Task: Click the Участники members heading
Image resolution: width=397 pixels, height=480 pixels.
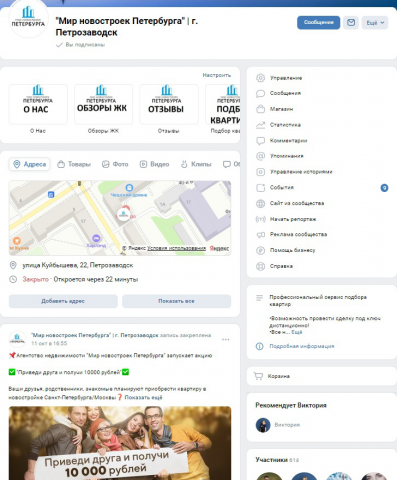Action: coord(271,460)
